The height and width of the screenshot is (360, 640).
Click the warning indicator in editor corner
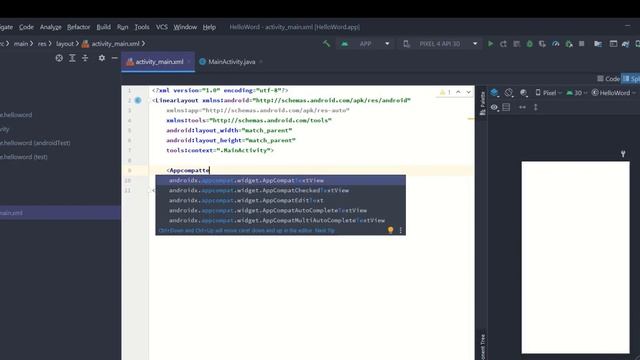pyautogui.click(x=445, y=92)
